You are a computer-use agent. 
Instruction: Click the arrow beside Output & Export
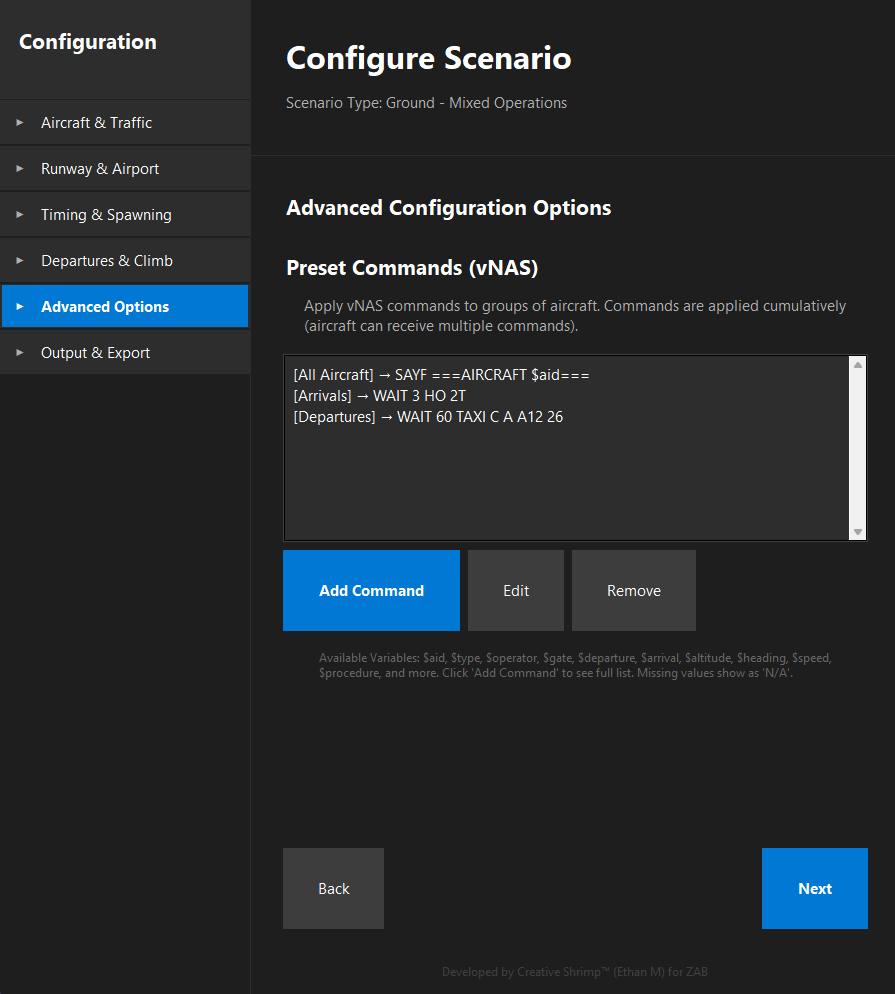point(21,352)
